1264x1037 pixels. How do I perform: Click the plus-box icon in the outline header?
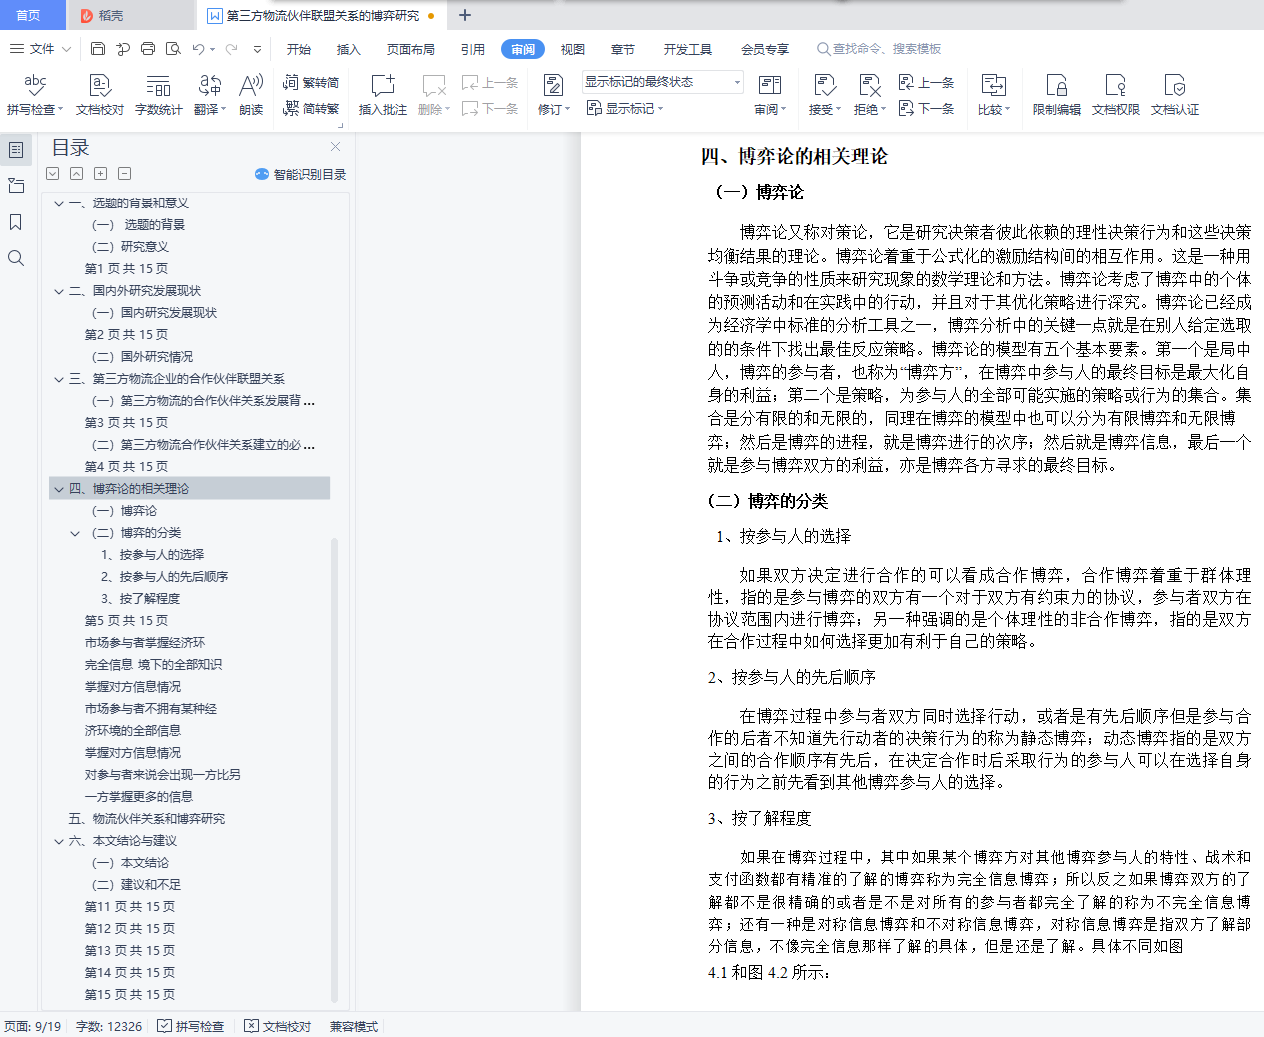click(x=100, y=174)
